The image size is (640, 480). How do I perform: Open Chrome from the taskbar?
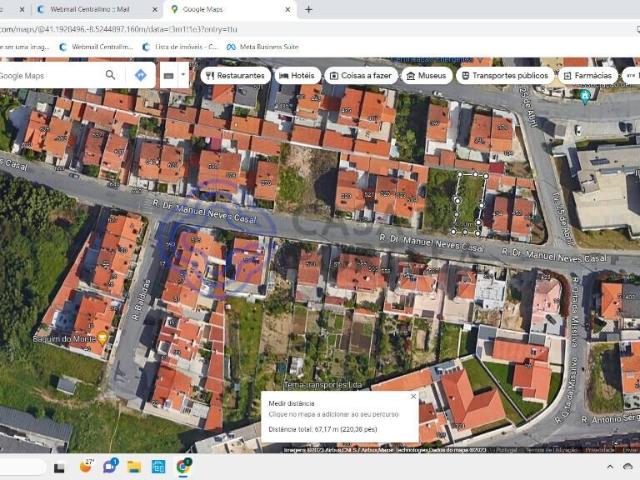(x=184, y=466)
